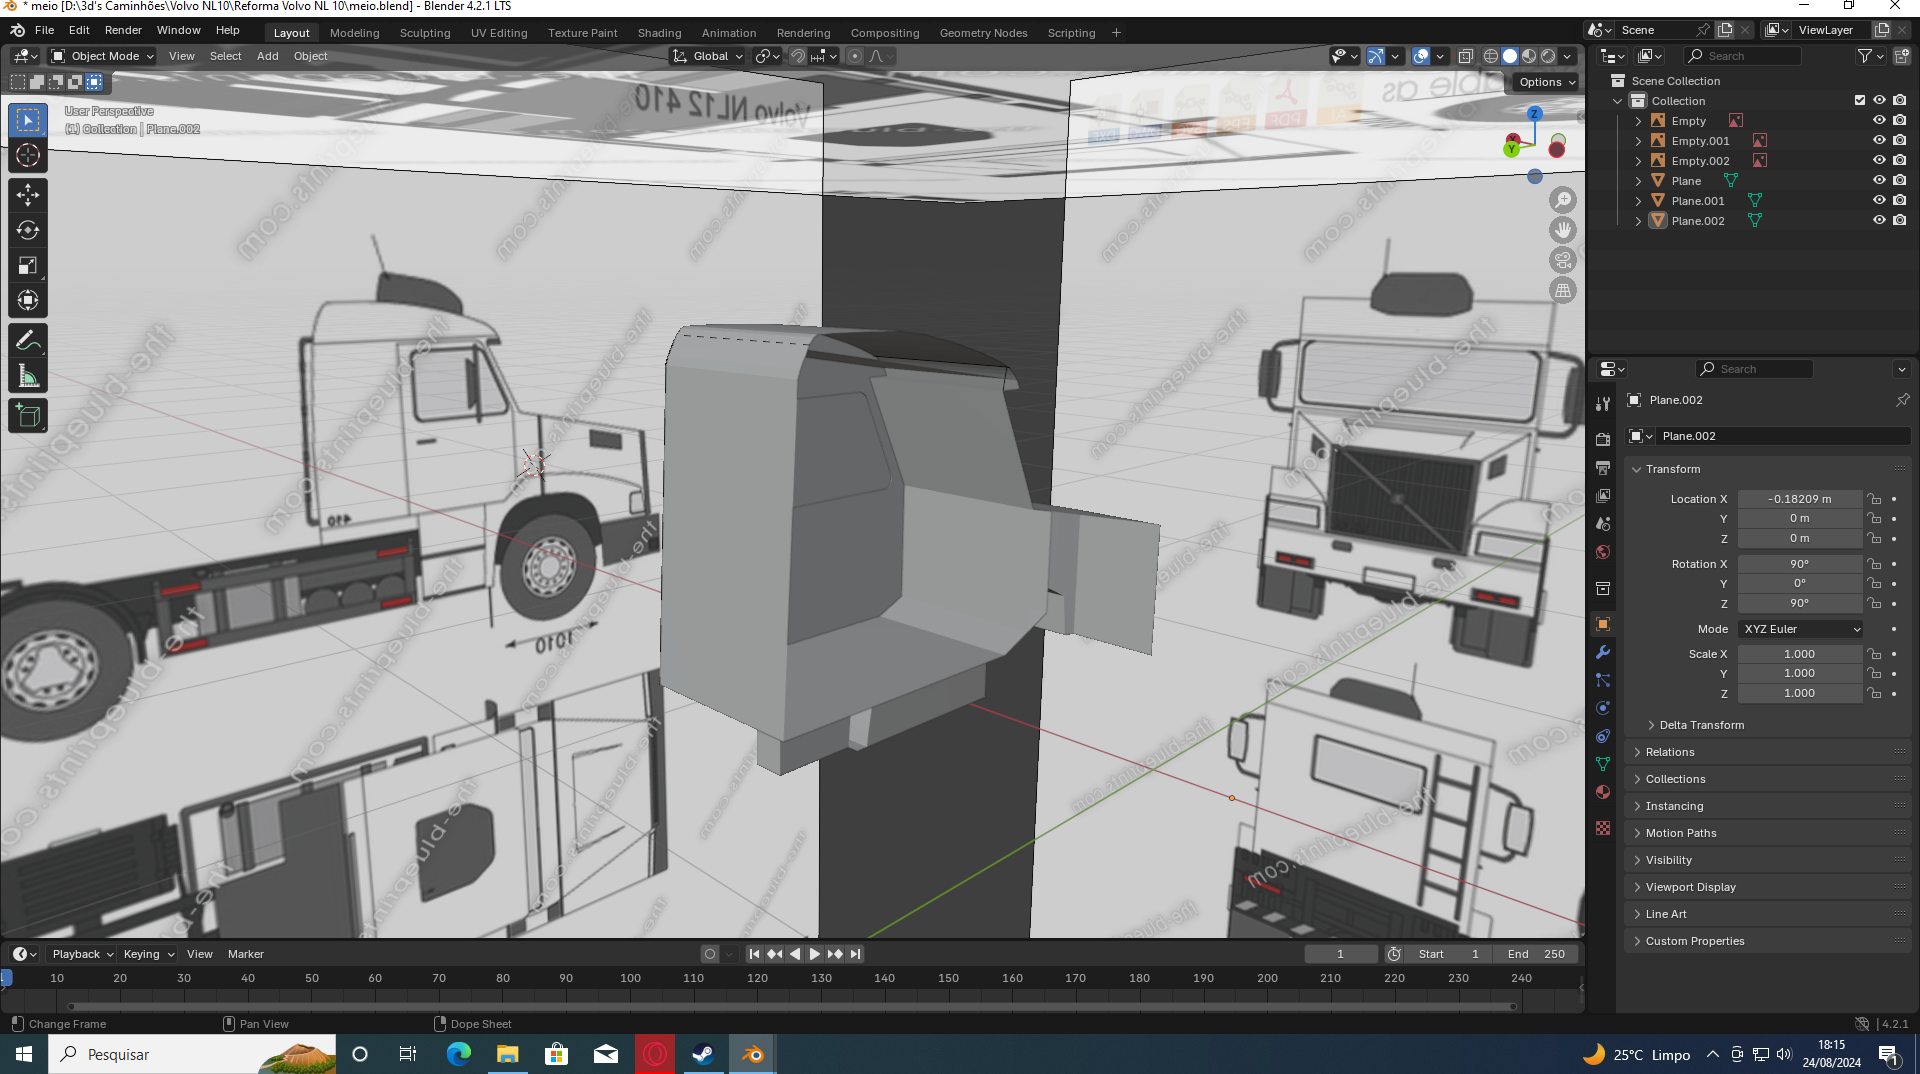Image resolution: width=1920 pixels, height=1074 pixels.
Task: Activate the Scale tool
Action: [x=28, y=265]
